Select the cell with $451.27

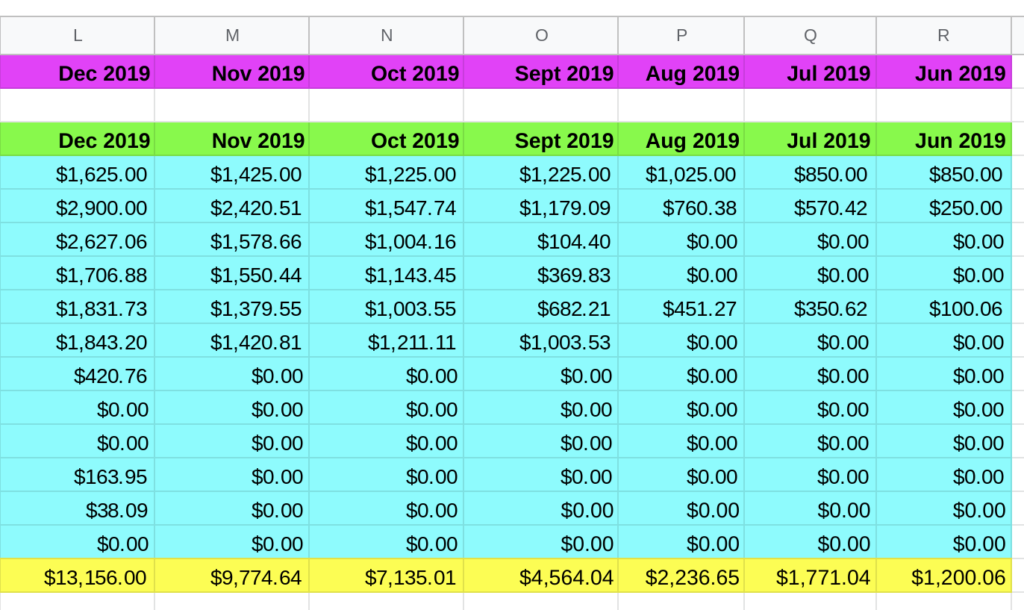[x=681, y=309]
